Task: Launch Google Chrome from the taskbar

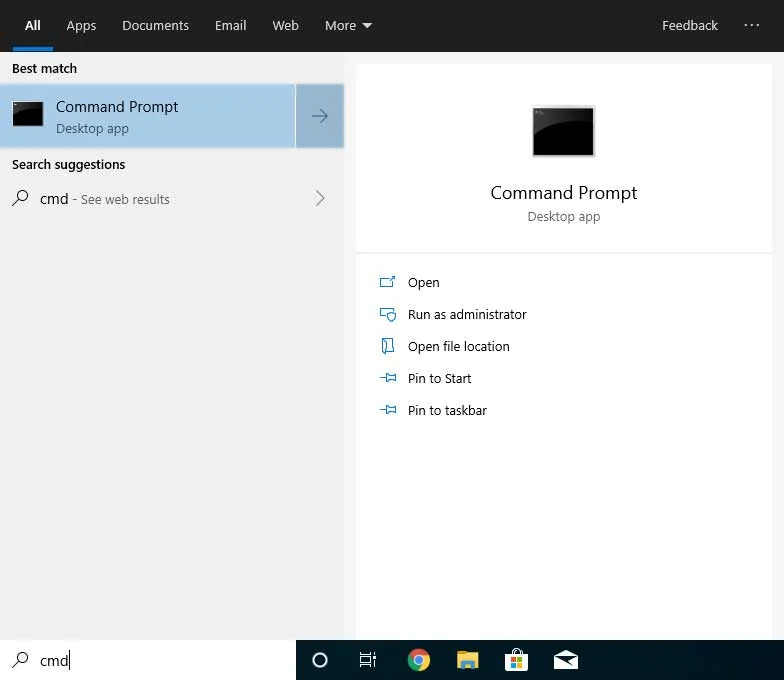Action: [418, 660]
